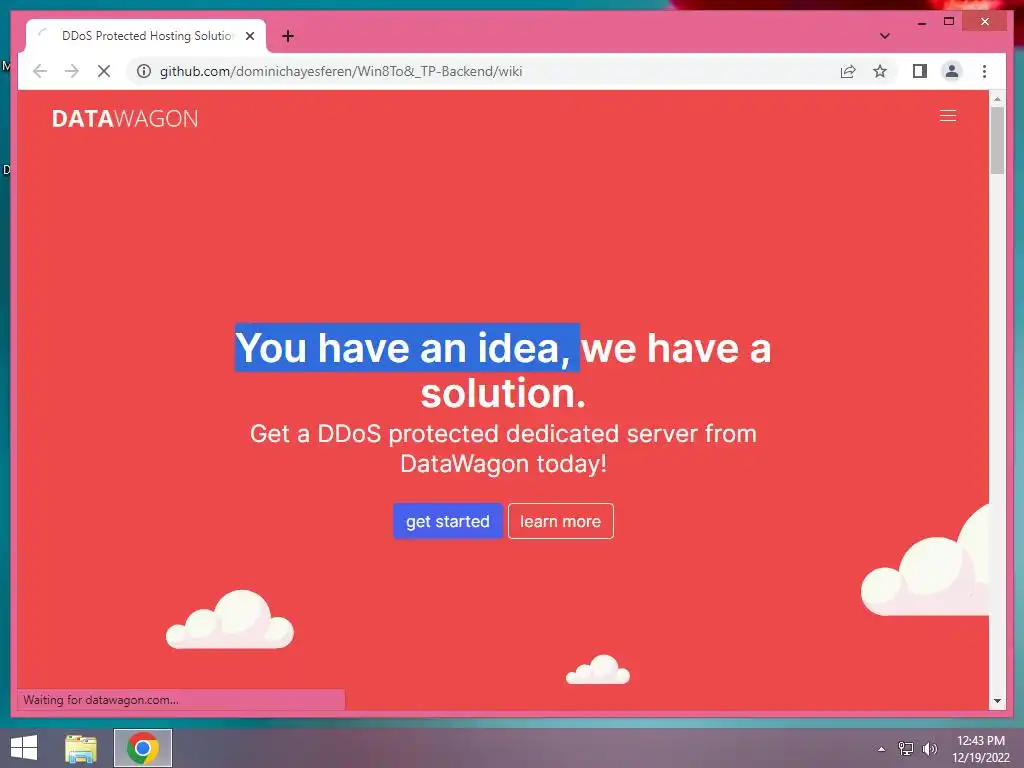The image size is (1024, 768).
Task: Open the Windows Start menu
Action: (24, 748)
